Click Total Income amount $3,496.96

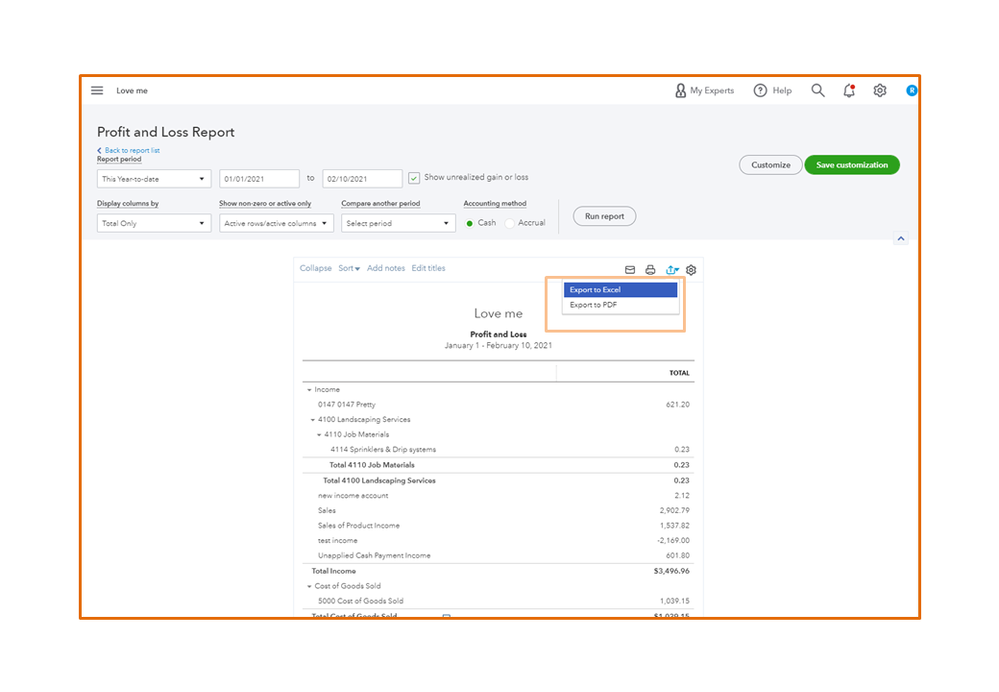pos(672,571)
